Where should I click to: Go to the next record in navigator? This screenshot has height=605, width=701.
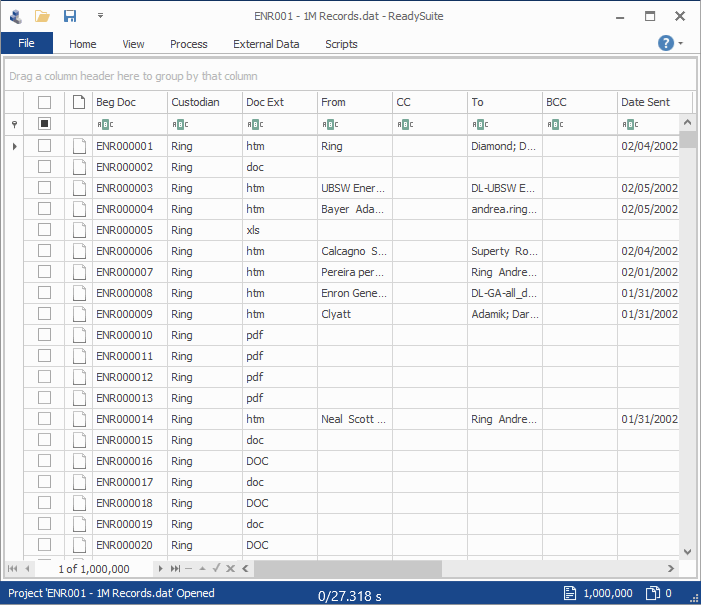[160, 568]
